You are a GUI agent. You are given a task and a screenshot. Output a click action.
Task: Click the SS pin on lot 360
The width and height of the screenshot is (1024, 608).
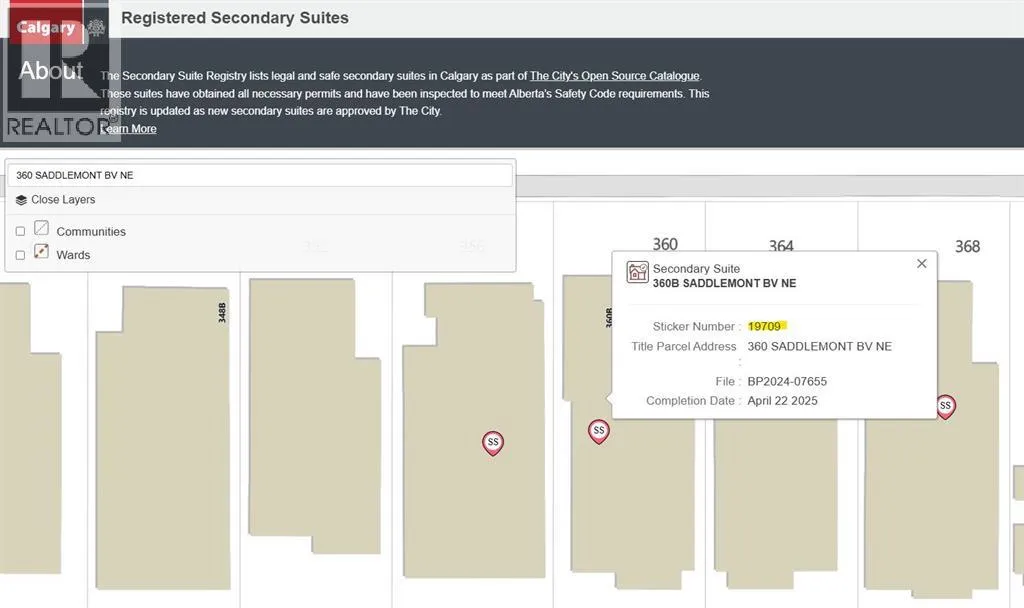[x=598, y=431]
